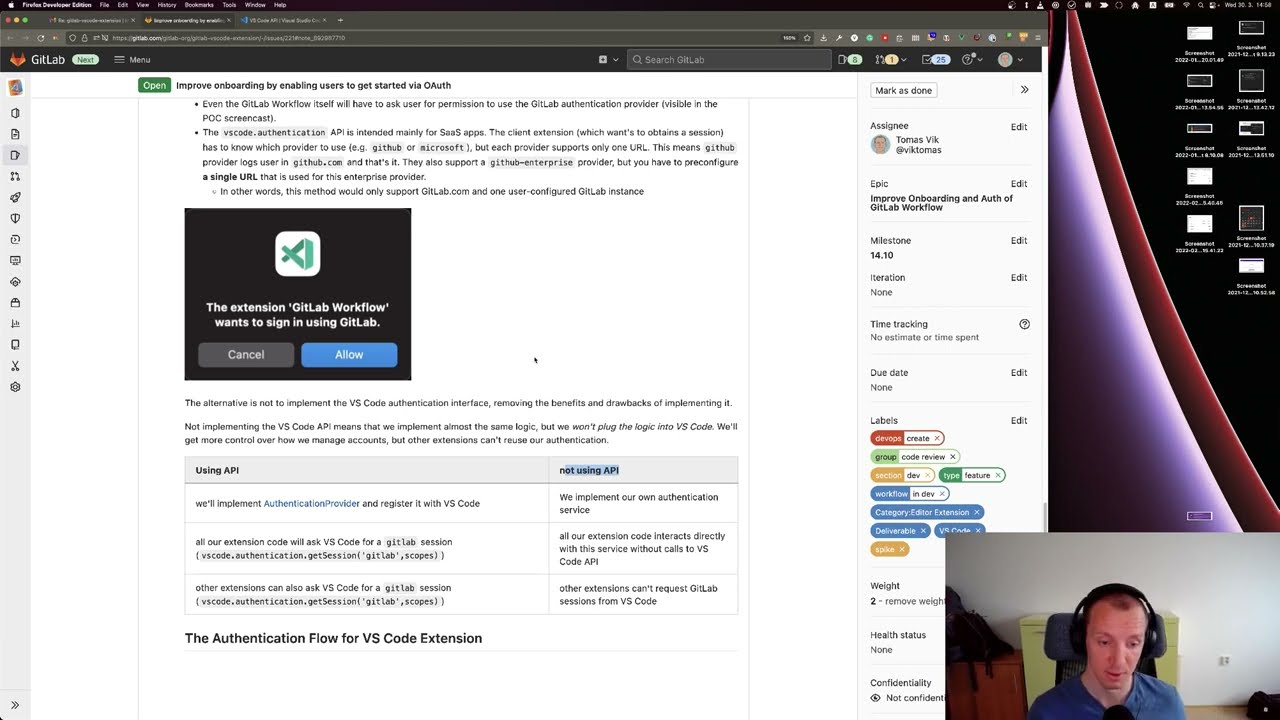Remove the devops create label

point(937,438)
